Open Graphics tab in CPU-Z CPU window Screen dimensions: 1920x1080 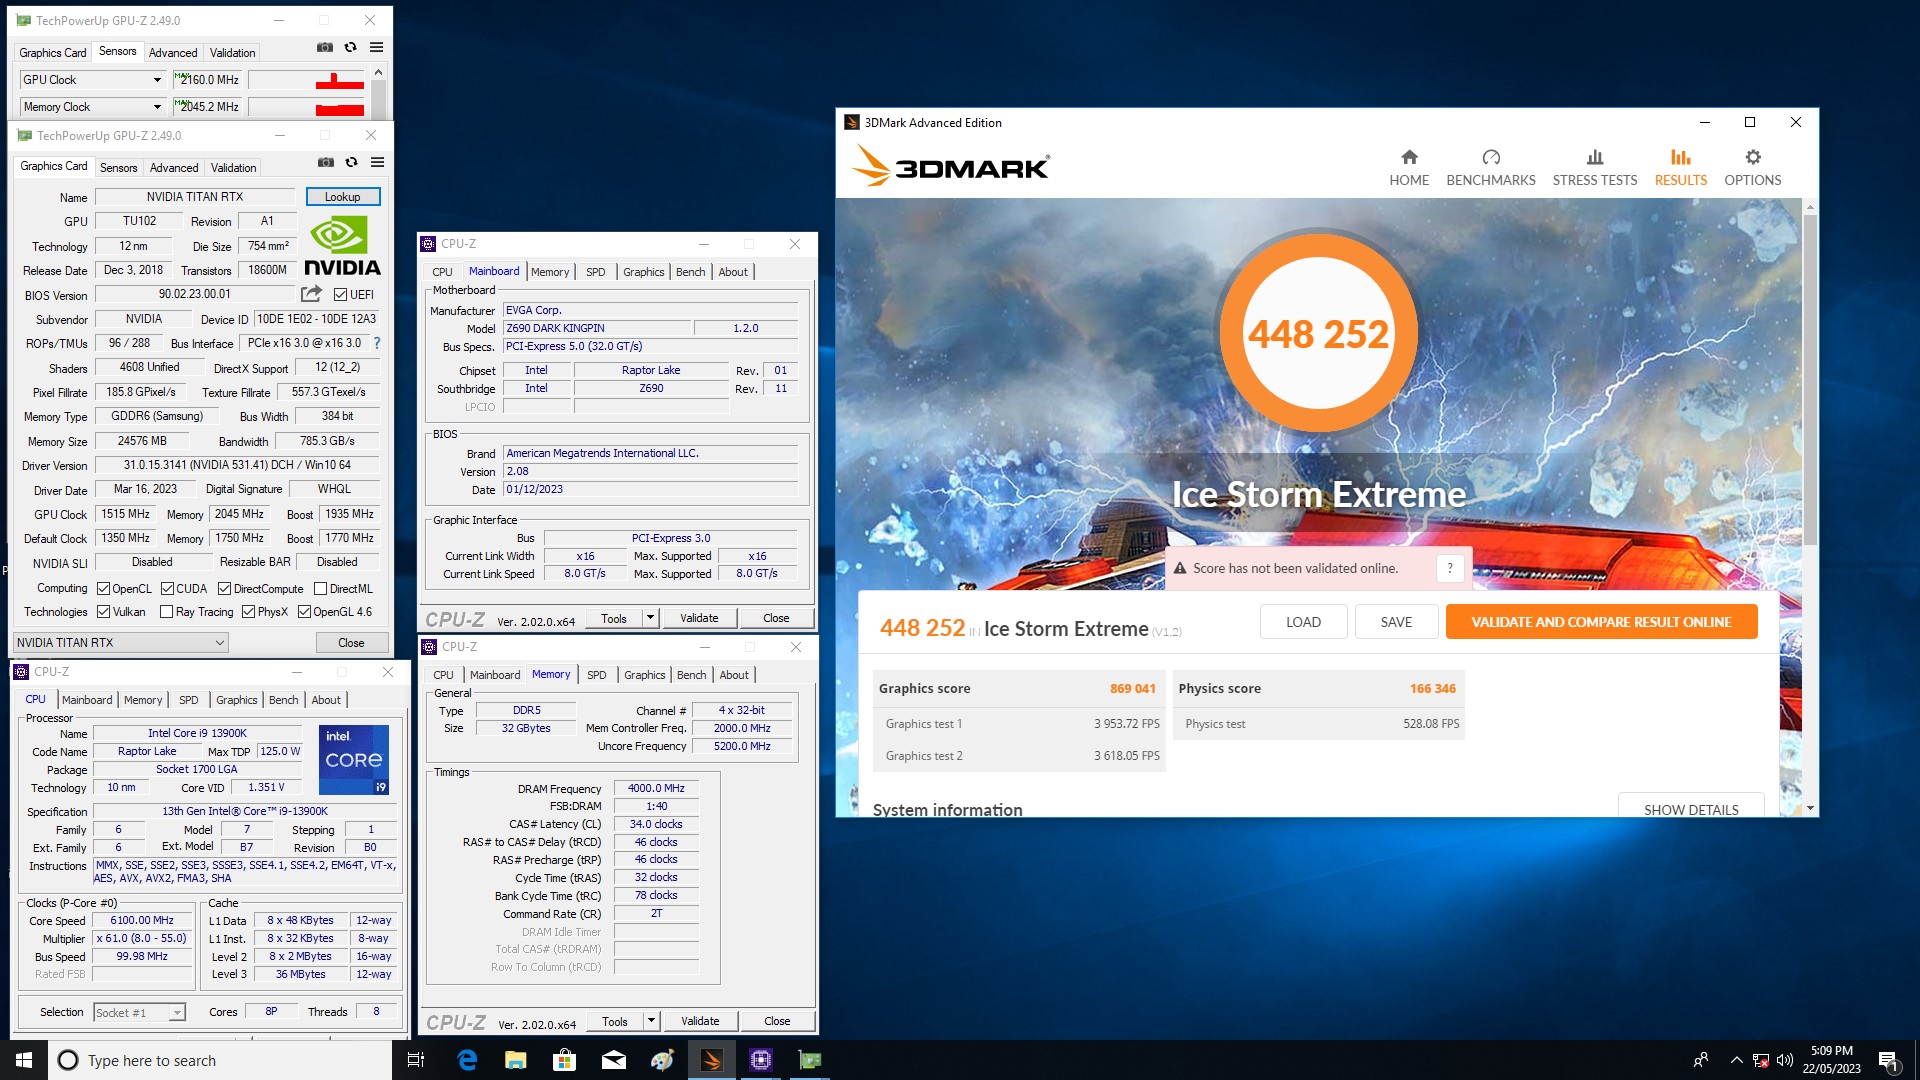tap(236, 700)
